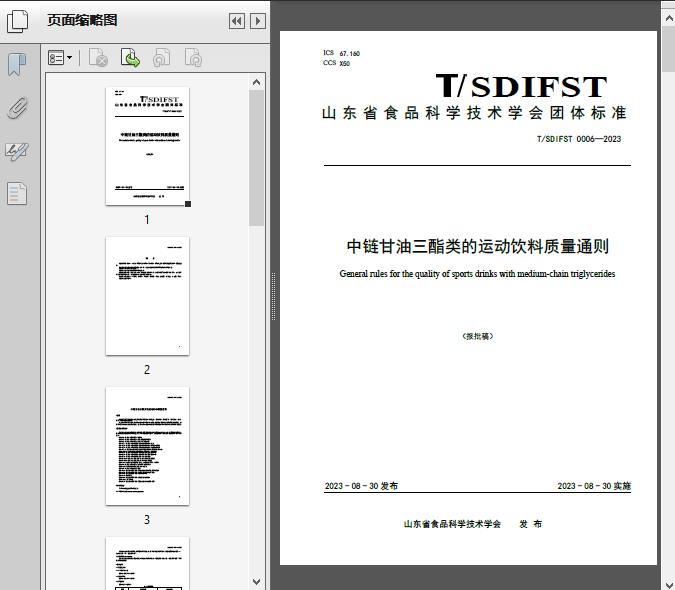Select page 2 thumbnail
This screenshot has width=675, height=590.
coord(147,296)
